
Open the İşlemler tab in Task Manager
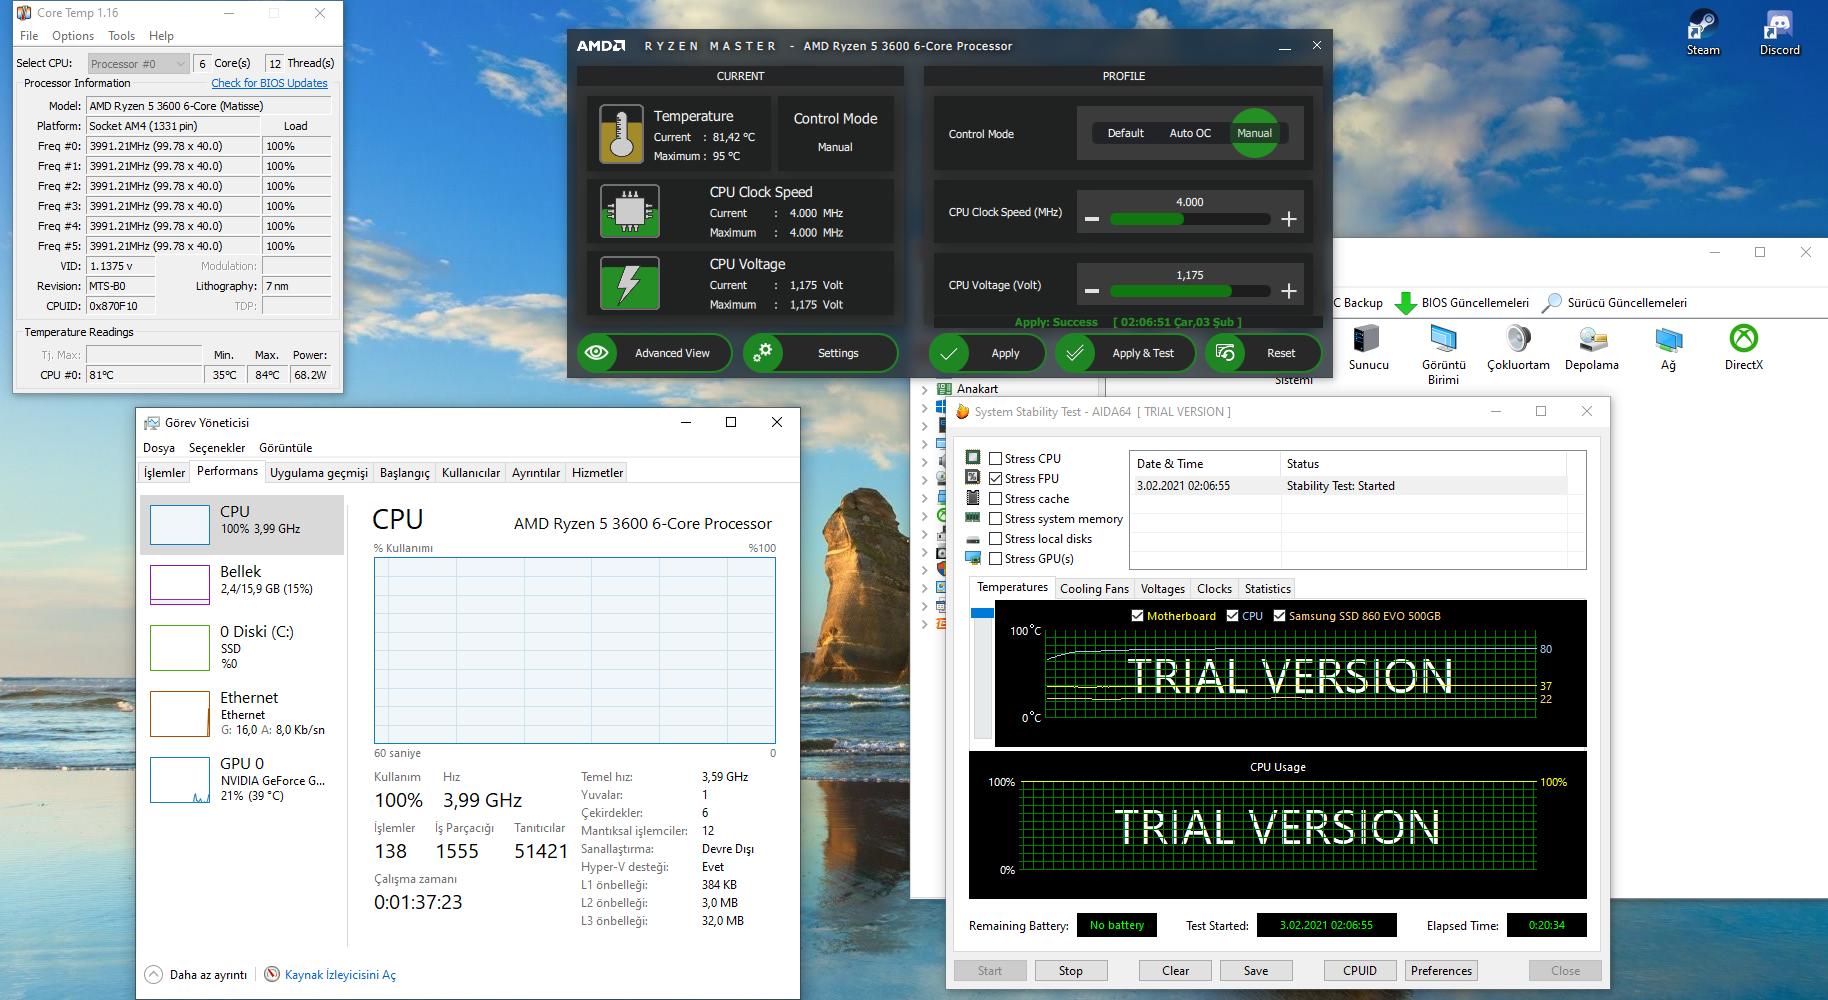(x=164, y=473)
